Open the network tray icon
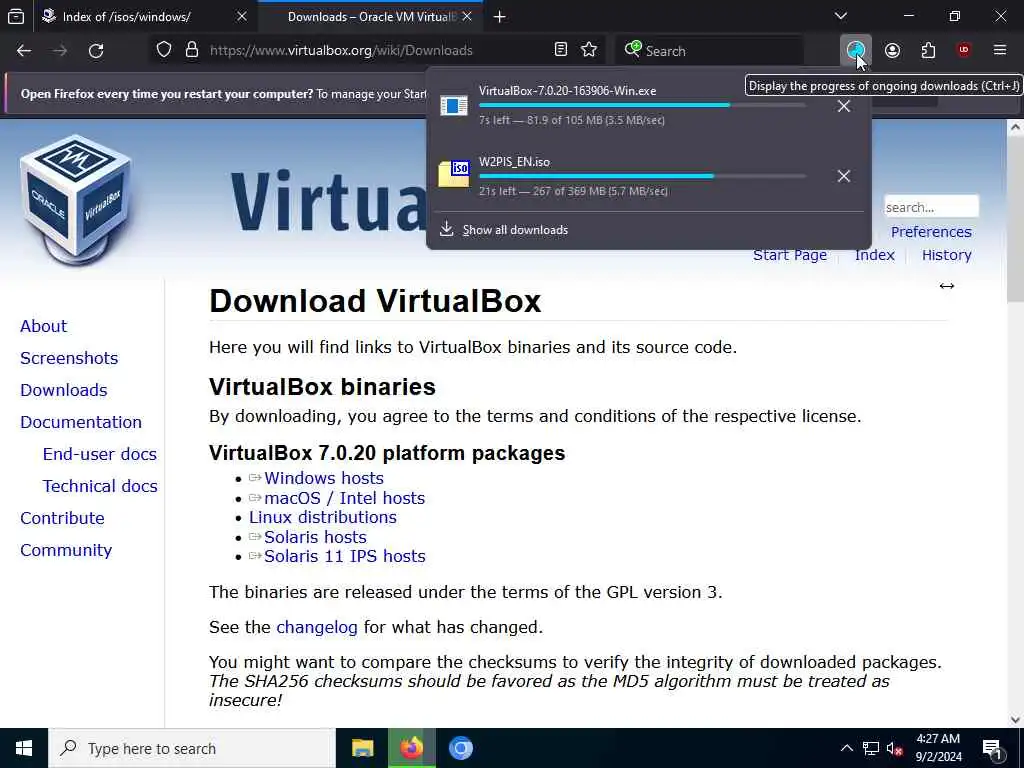1024x768 pixels. (x=871, y=748)
